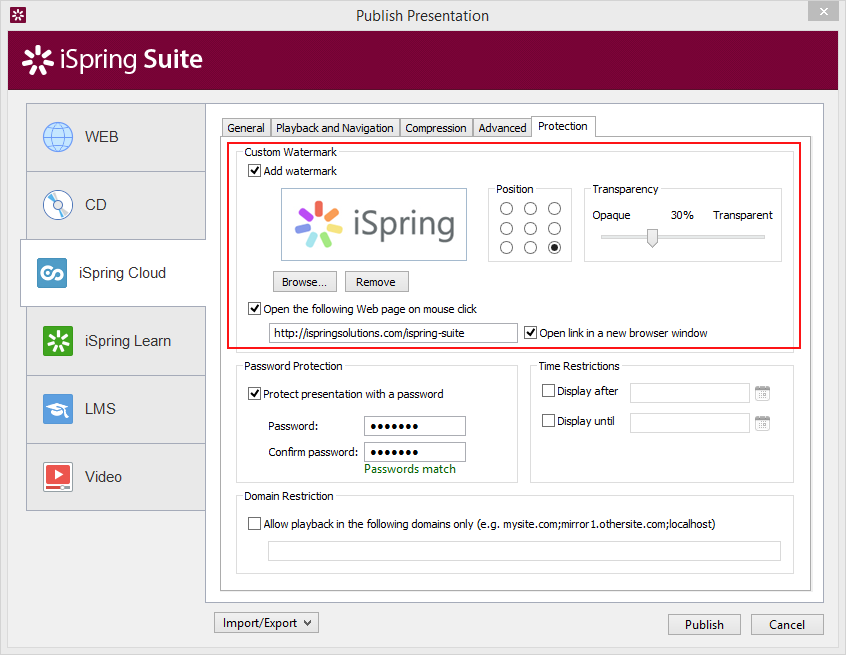This screenshot has width=846, height=655.
Task: Click the Publish button
Action: [x=704, y=624]
